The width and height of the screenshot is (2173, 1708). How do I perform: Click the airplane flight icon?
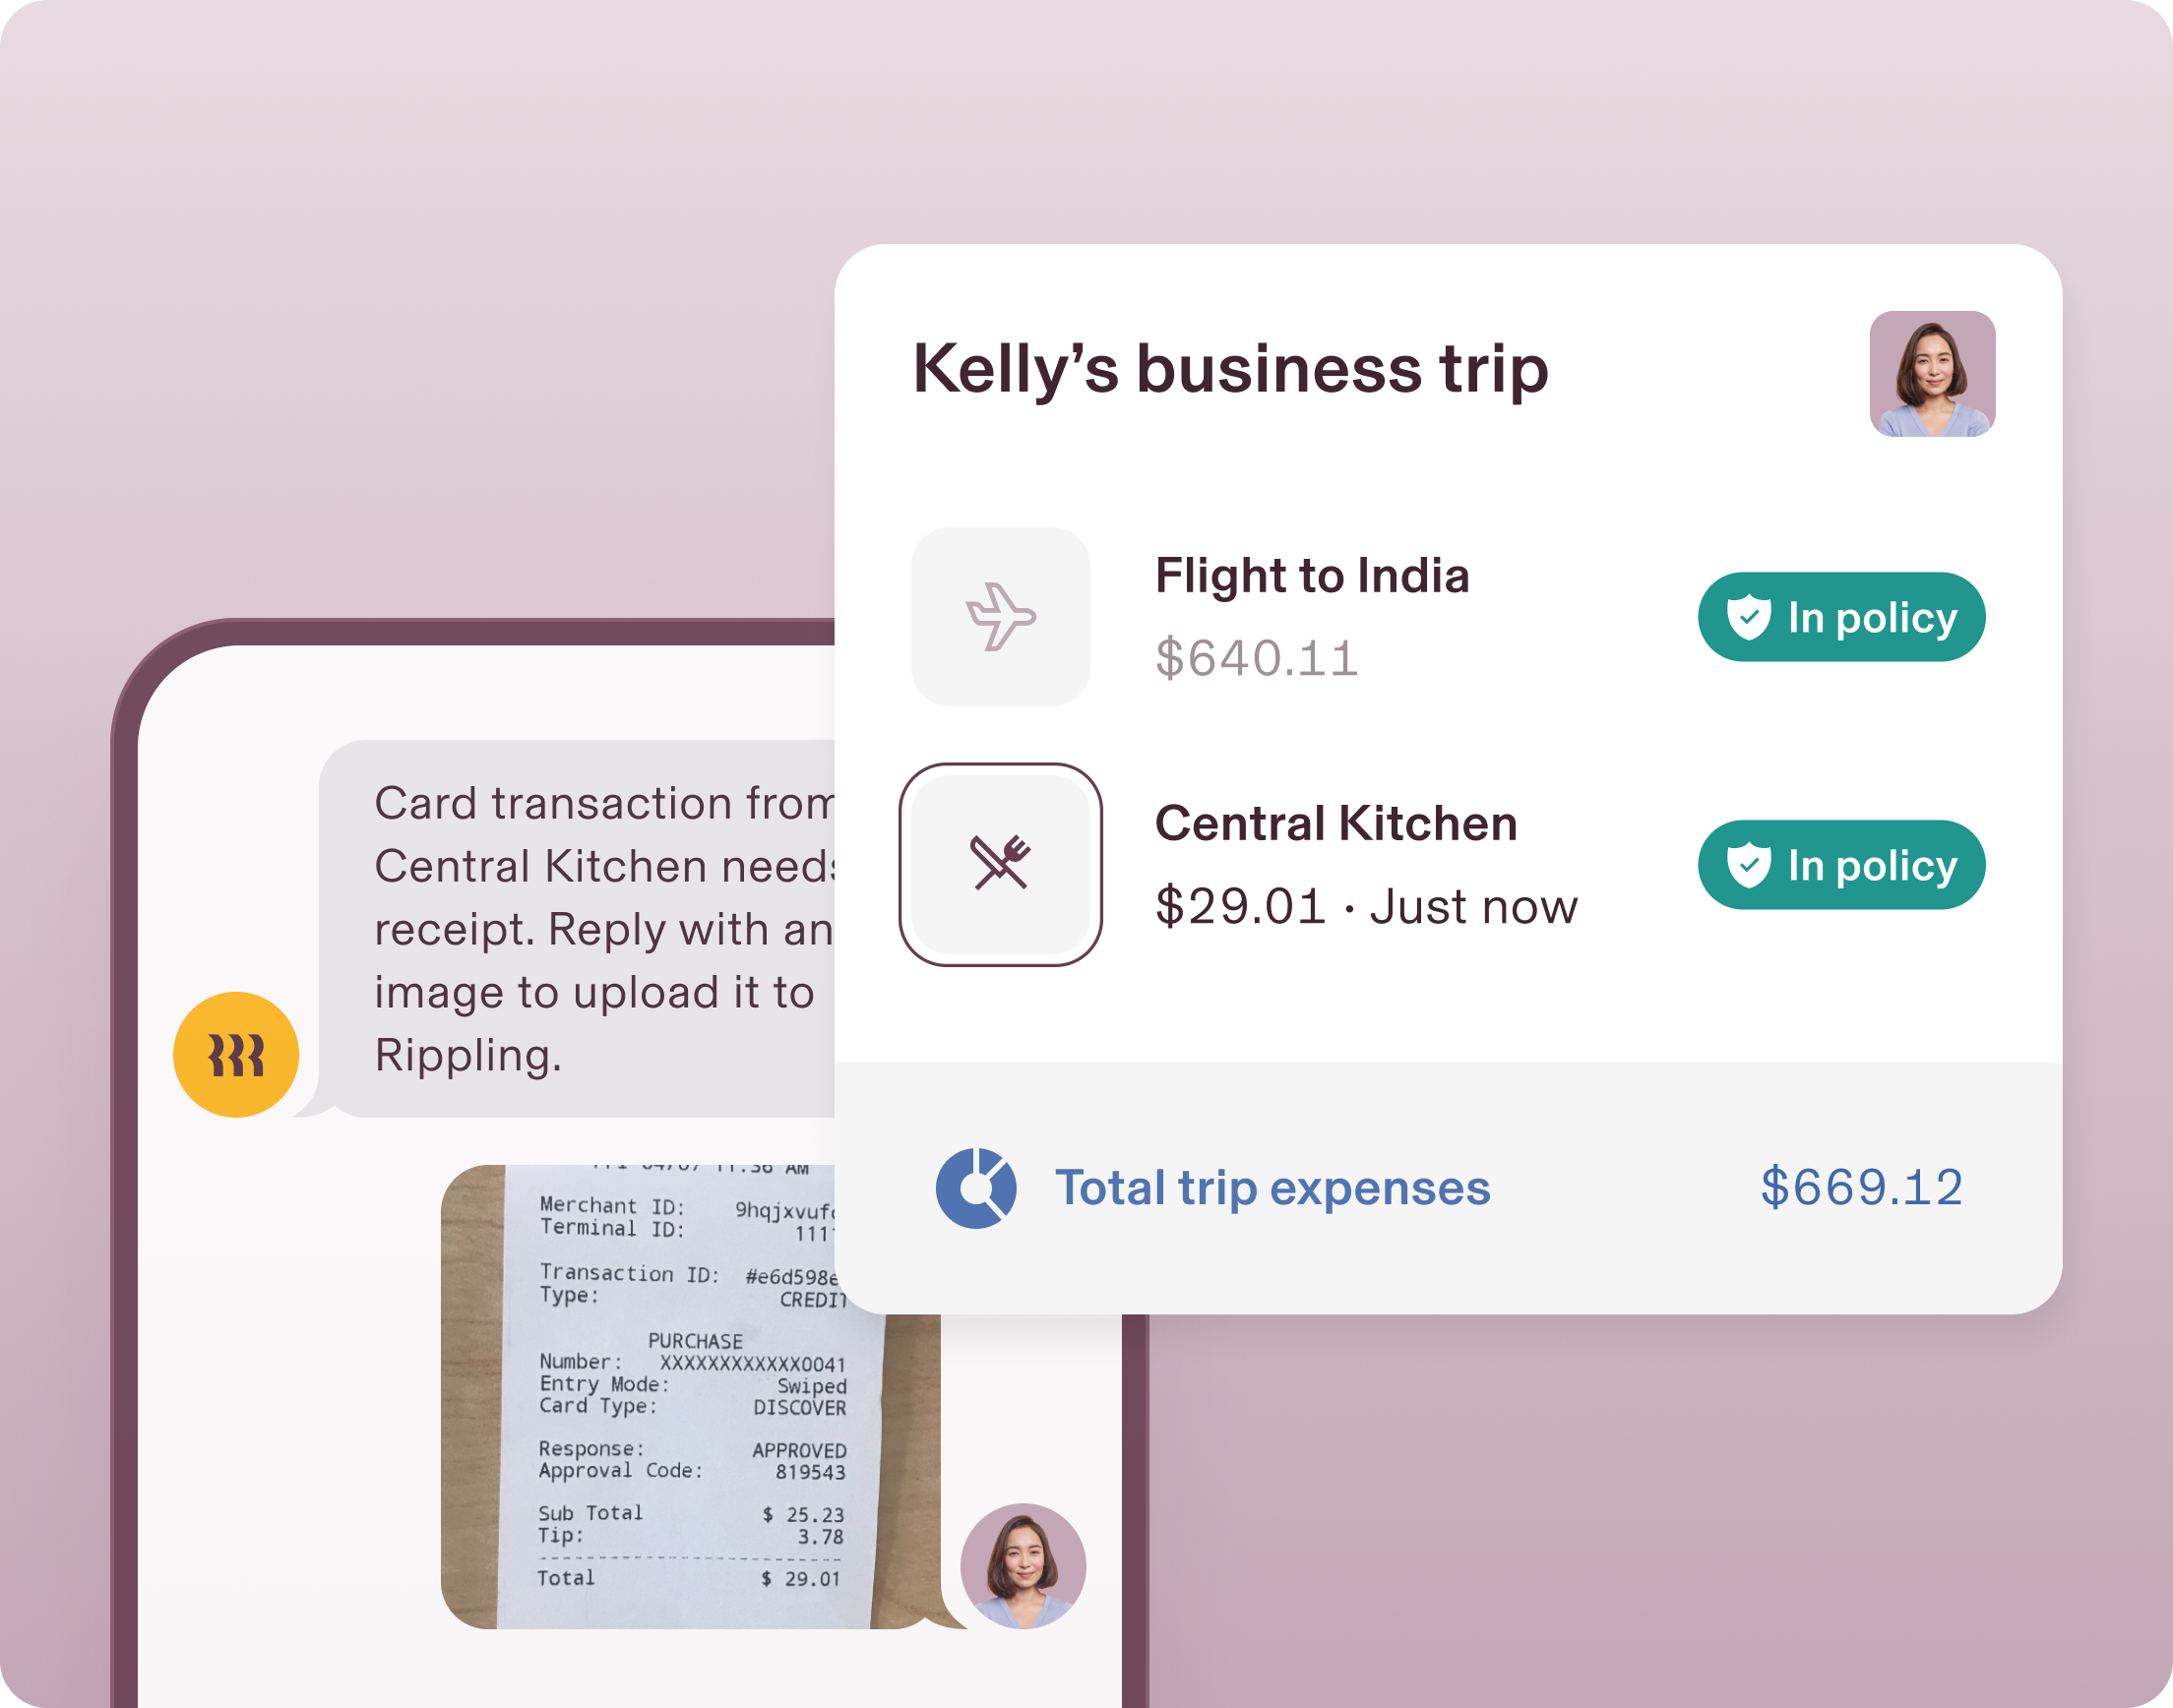pos(1000,617)
